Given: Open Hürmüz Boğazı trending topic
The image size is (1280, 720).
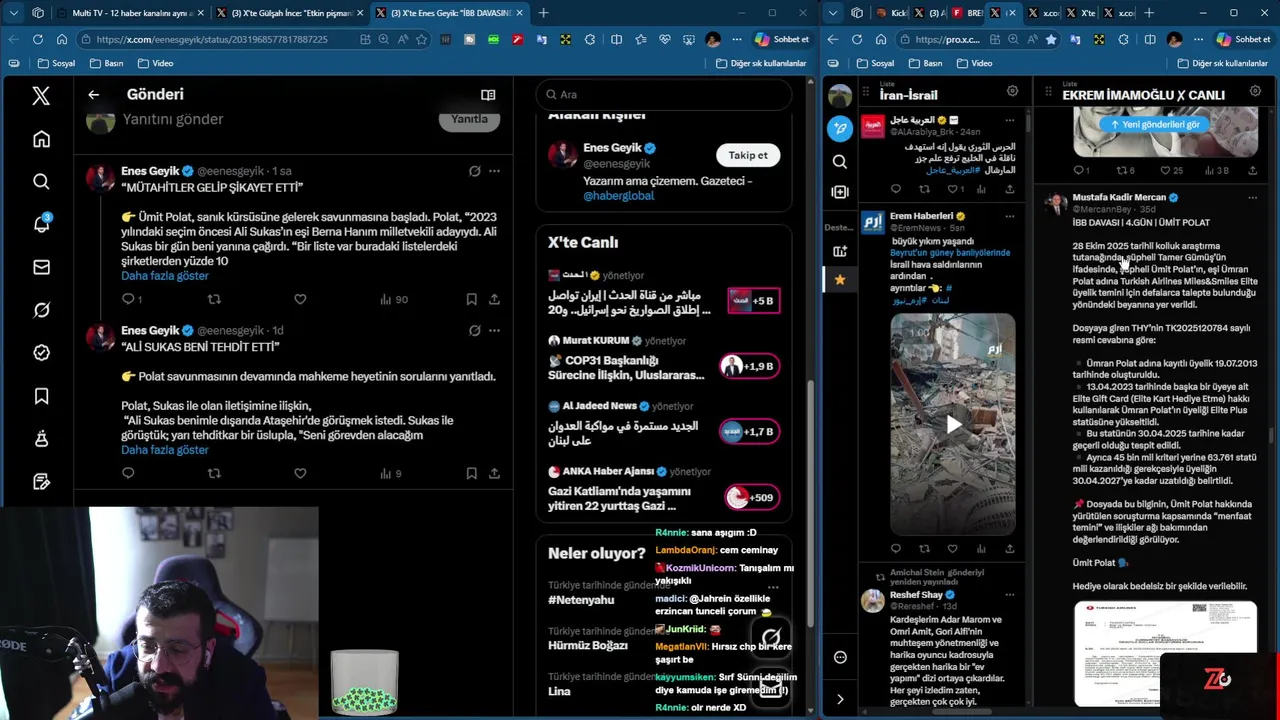Looking at the screenshot, I should 588,646.
